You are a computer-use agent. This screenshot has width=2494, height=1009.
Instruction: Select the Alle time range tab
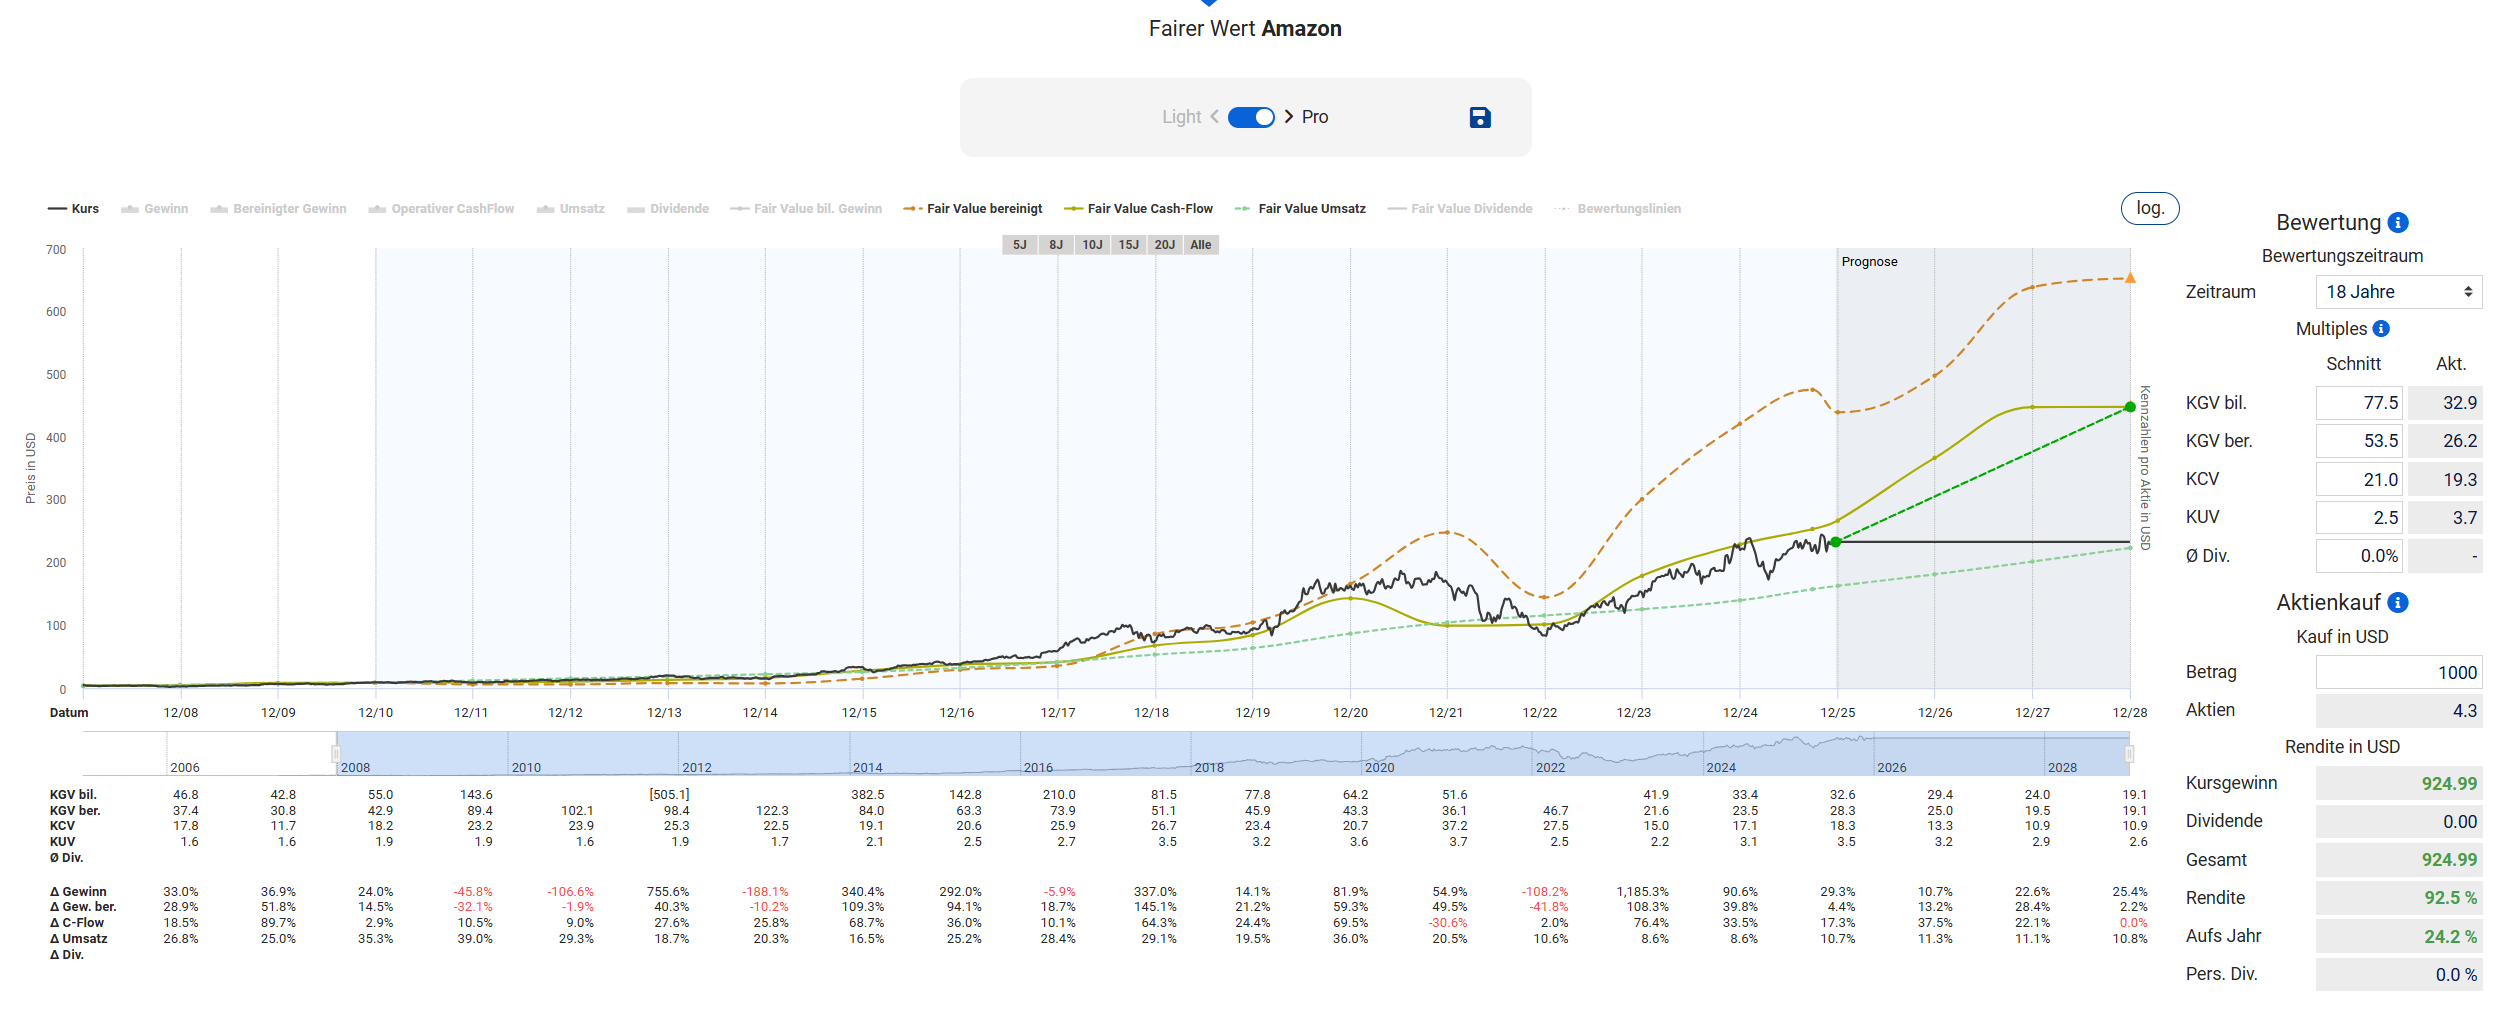pos(1200,245)
